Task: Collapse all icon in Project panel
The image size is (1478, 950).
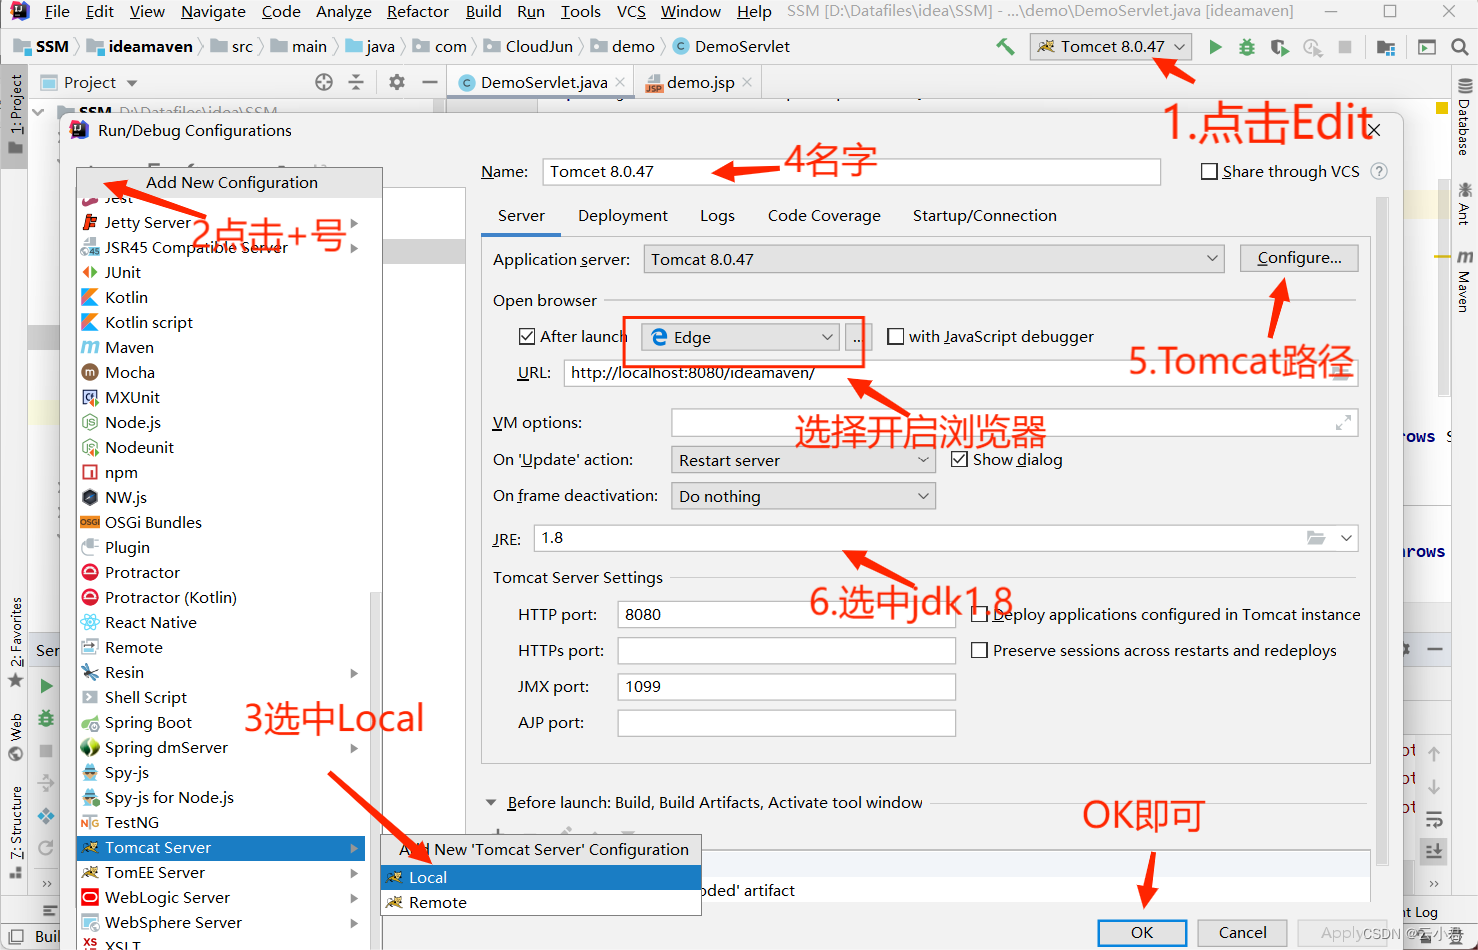Action: point(356,82)
